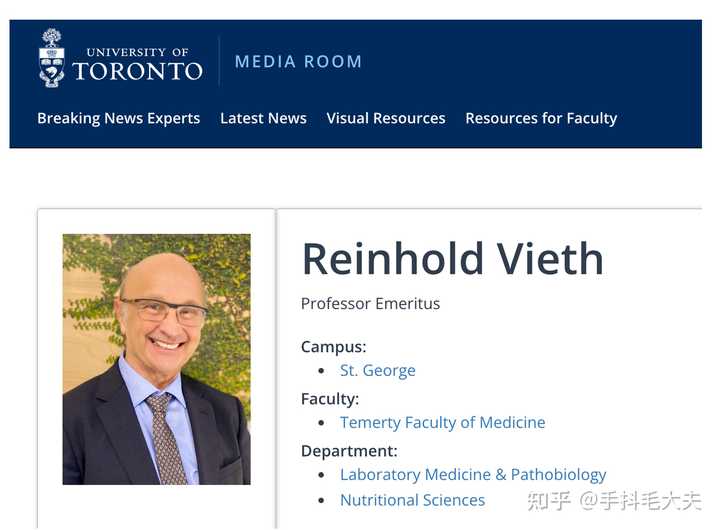Open the Media Room home link
Screen dimensions: 720x530
click(298, 62)
